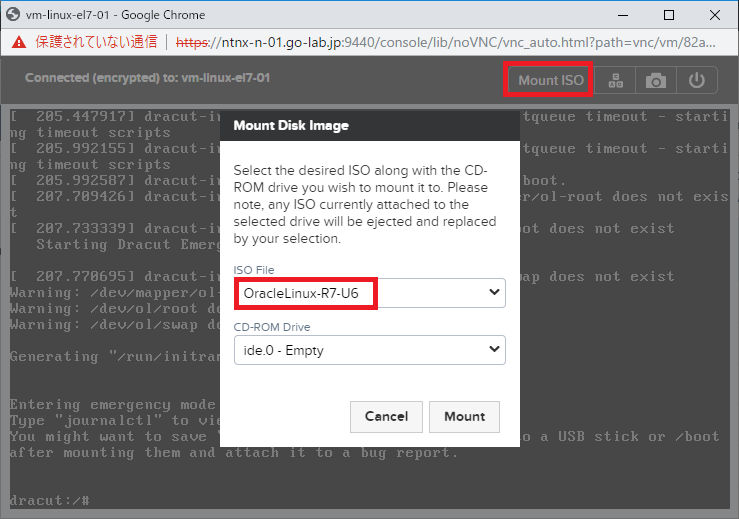Click the Cancel button in dialog

pyautogui.click(x=386, y=417)
